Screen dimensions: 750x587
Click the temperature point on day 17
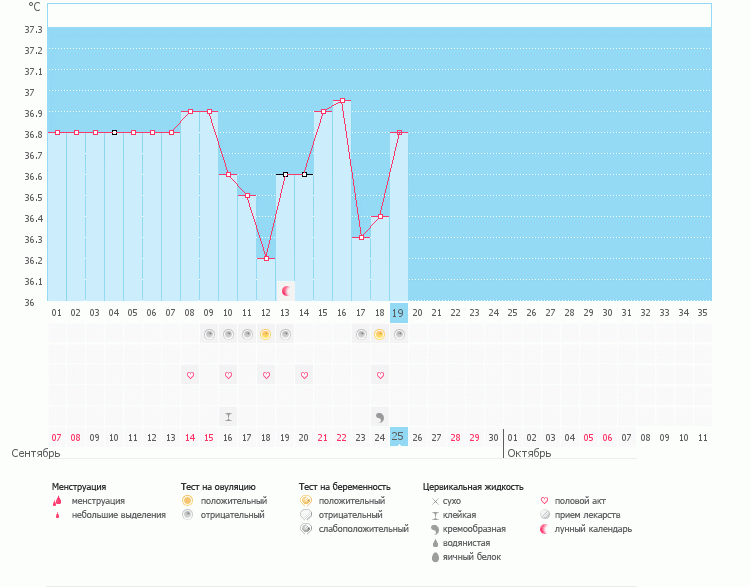click(361, 237)
